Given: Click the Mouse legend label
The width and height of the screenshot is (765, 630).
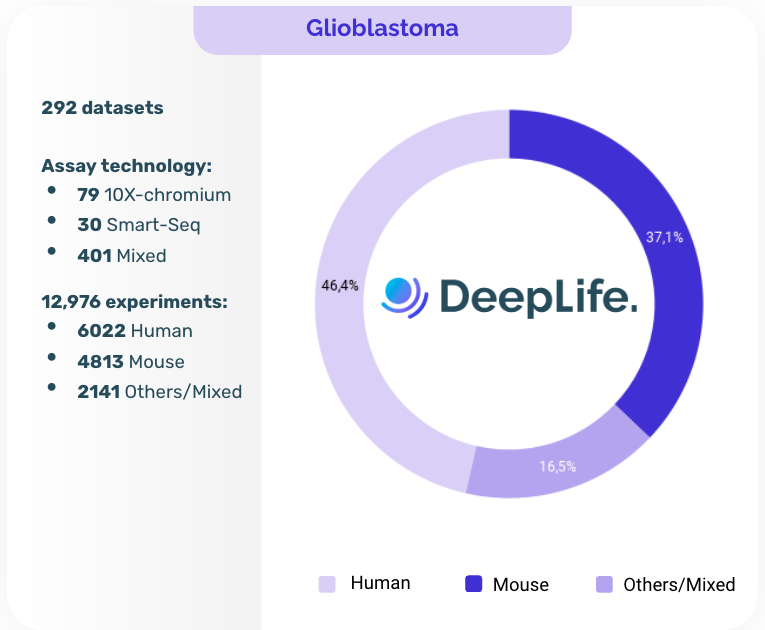Looking at the screenshot, I should pyautogui.click(x=521, y=585).
